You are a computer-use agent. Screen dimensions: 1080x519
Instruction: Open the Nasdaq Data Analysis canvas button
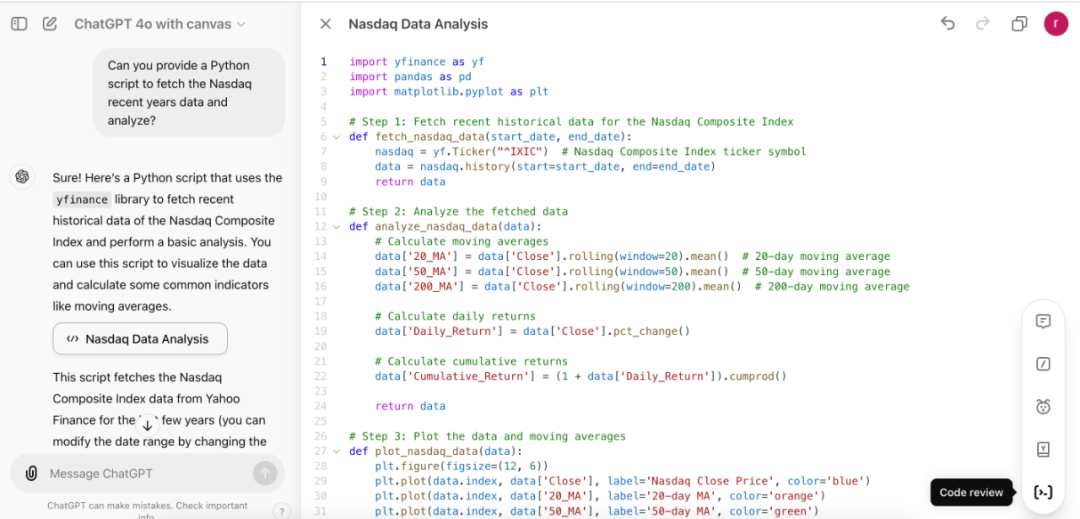pos(140,339)
